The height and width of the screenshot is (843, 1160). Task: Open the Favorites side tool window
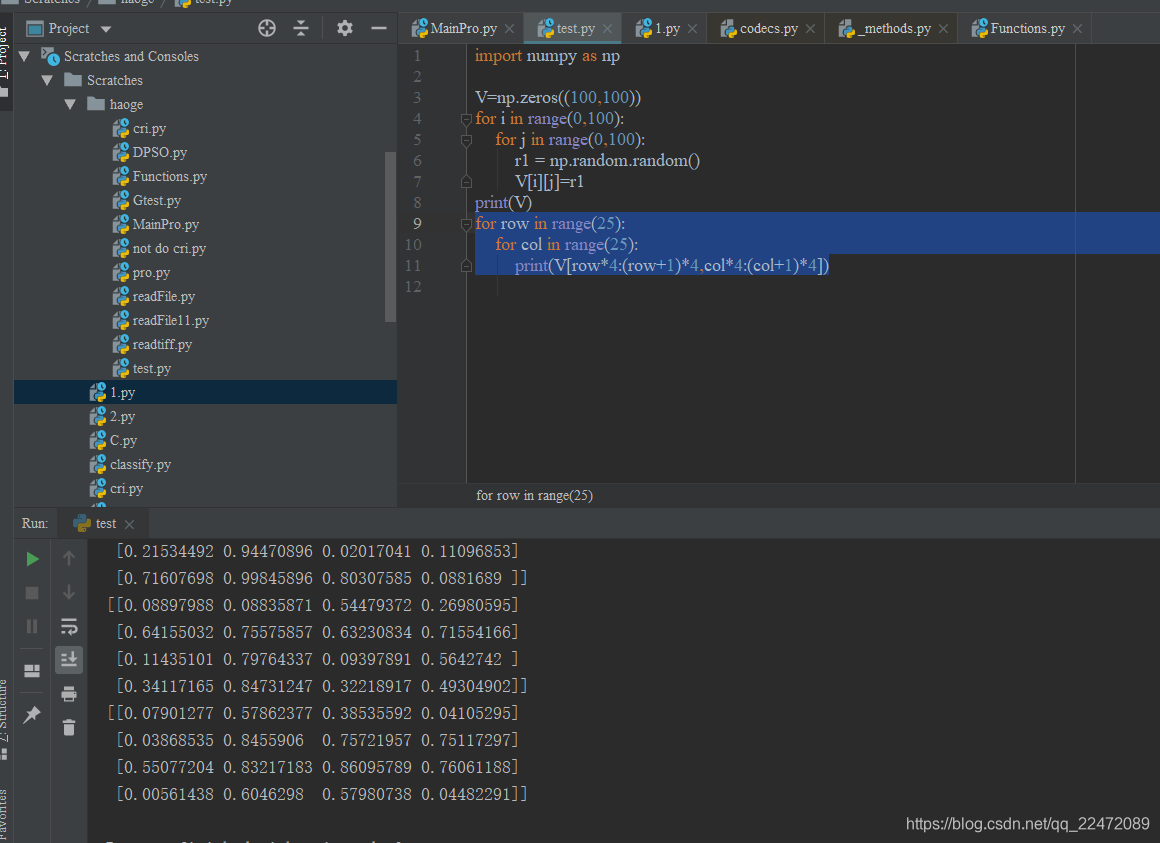click(4, 813)
